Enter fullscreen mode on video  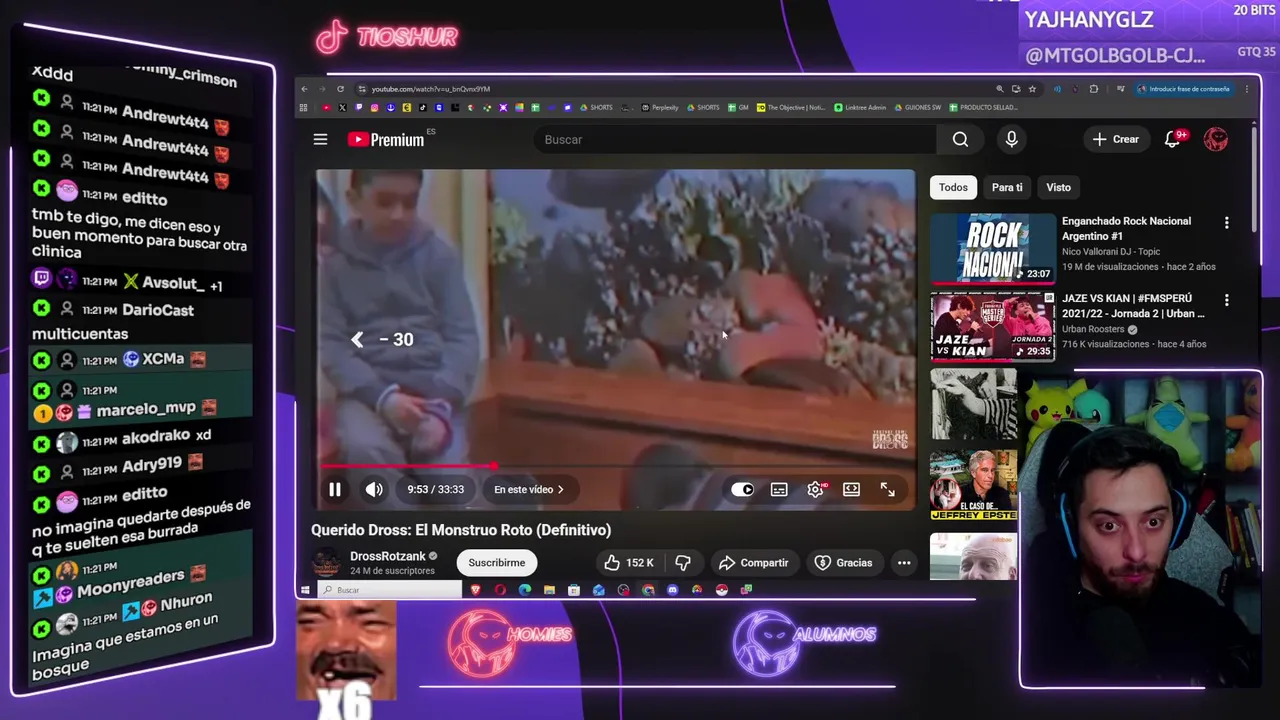click(887, 489)
